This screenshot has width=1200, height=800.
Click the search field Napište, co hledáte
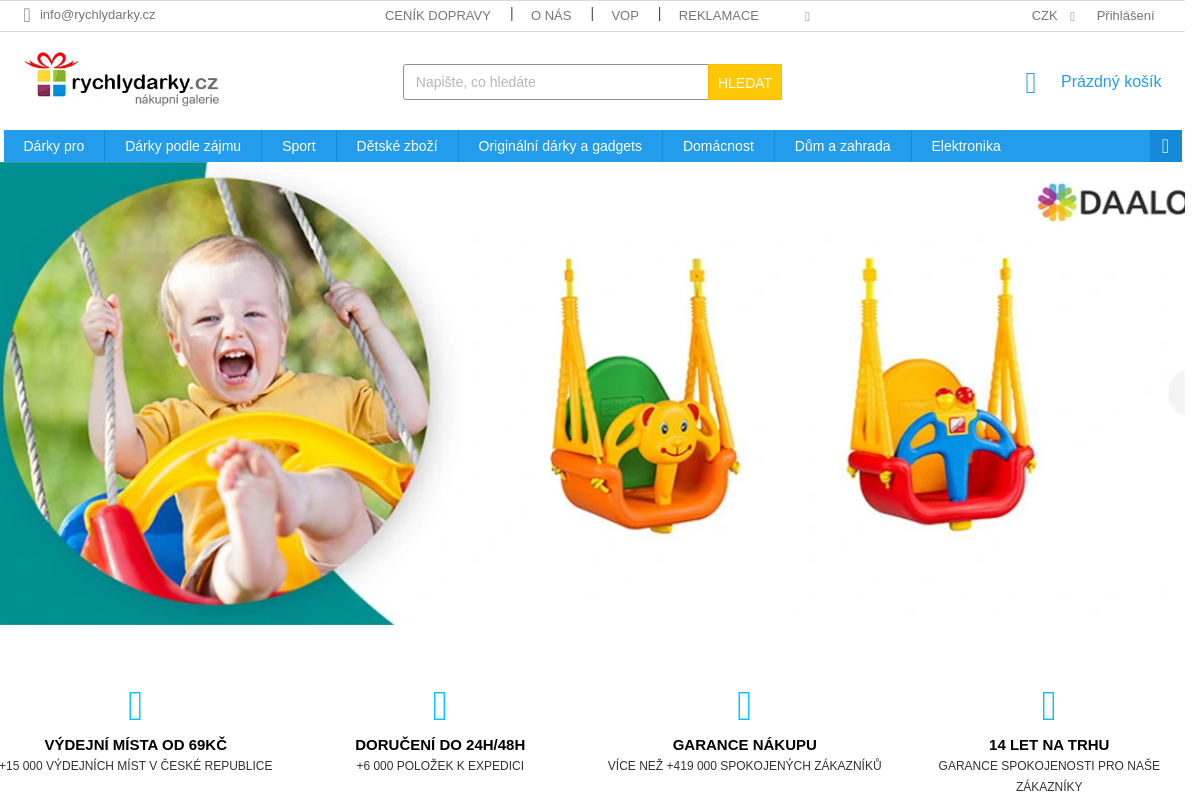[556, 82]
